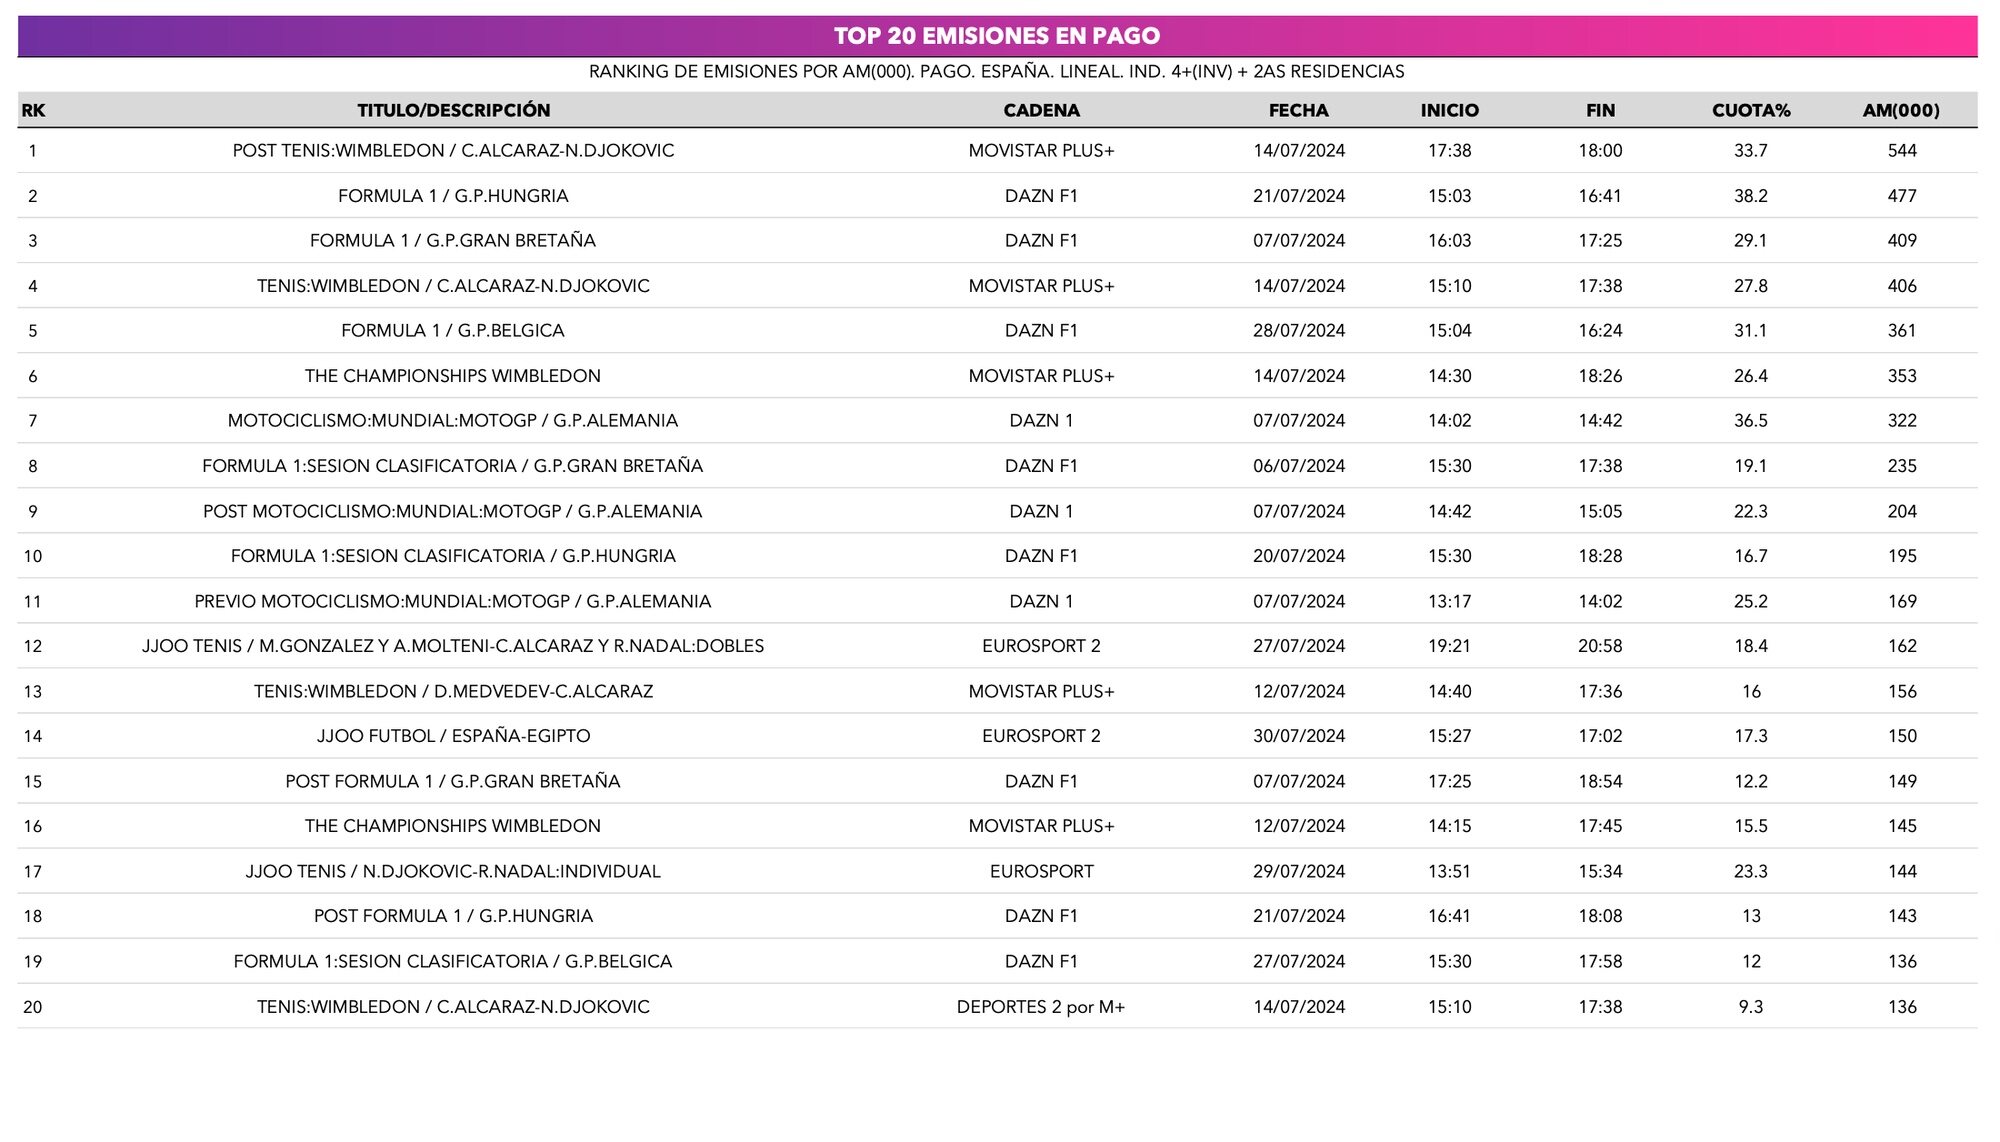Click the MOVISTAR PLUS+ cell in row 4
2000x1142 pixels.
point(1040,286)
